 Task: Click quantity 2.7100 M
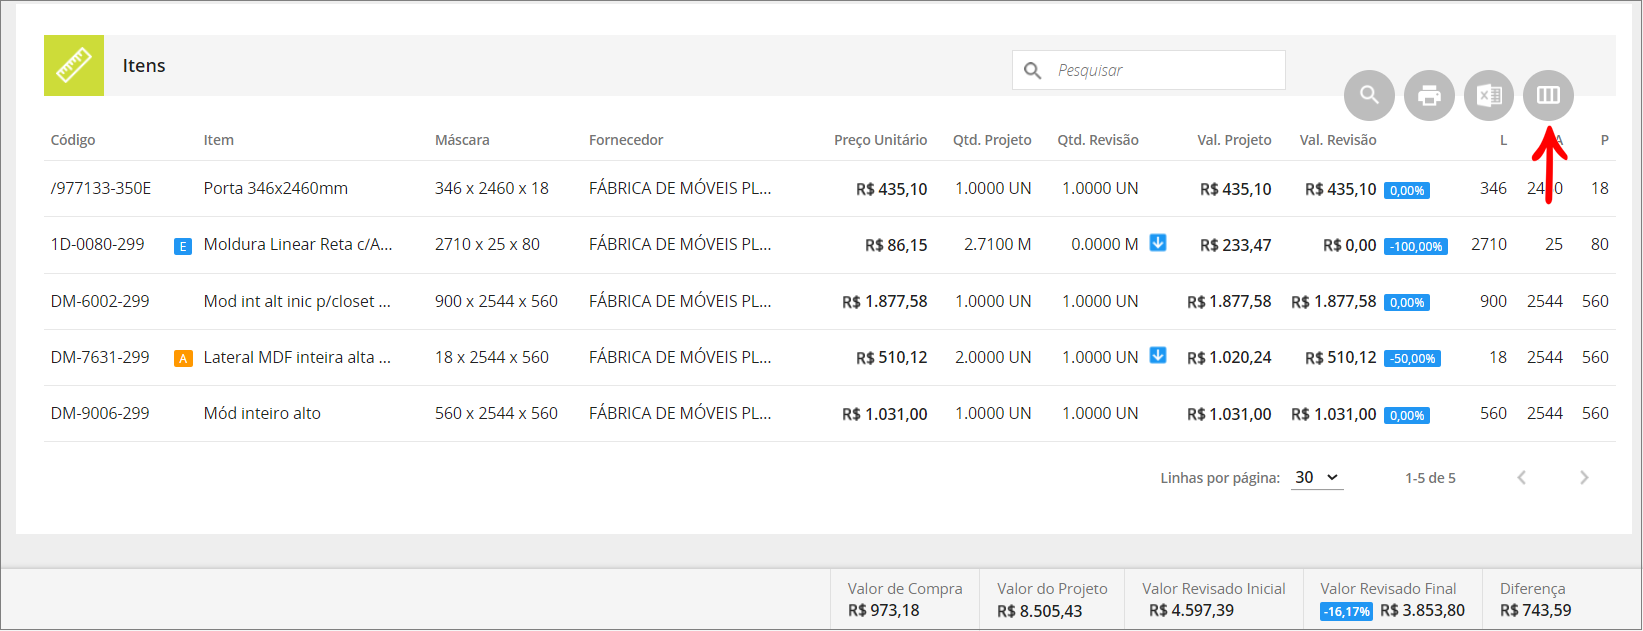(998, 244)
